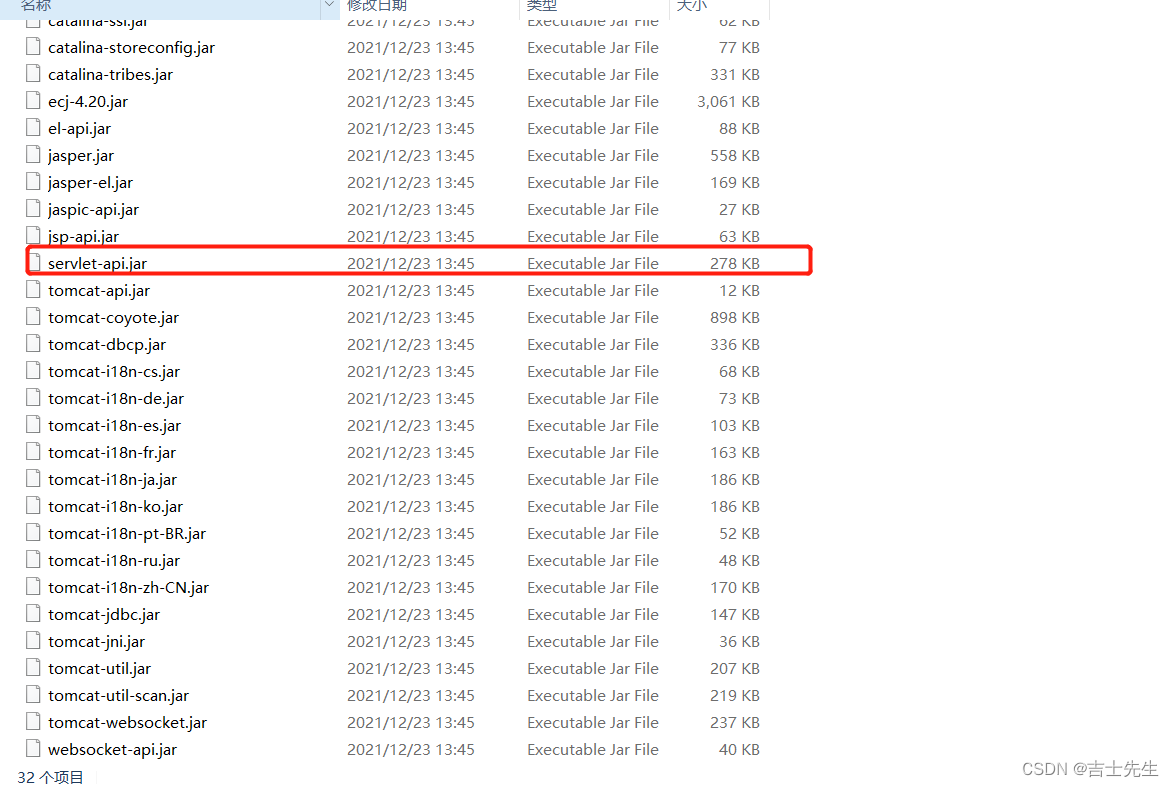Click the 898 KB size of tomcat-coyote.jar
This screenshot has width=1174, height=787.
click(x=734, y=318)
